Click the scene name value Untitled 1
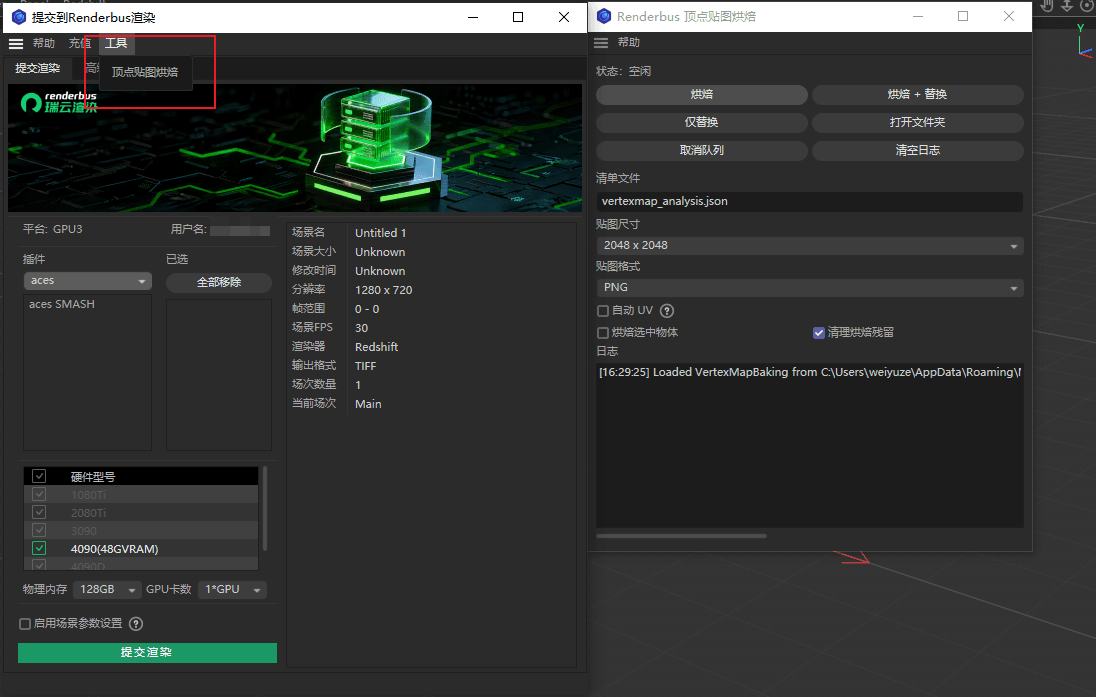This screenshot has width=1096, height=697. (x=380, y=233)
